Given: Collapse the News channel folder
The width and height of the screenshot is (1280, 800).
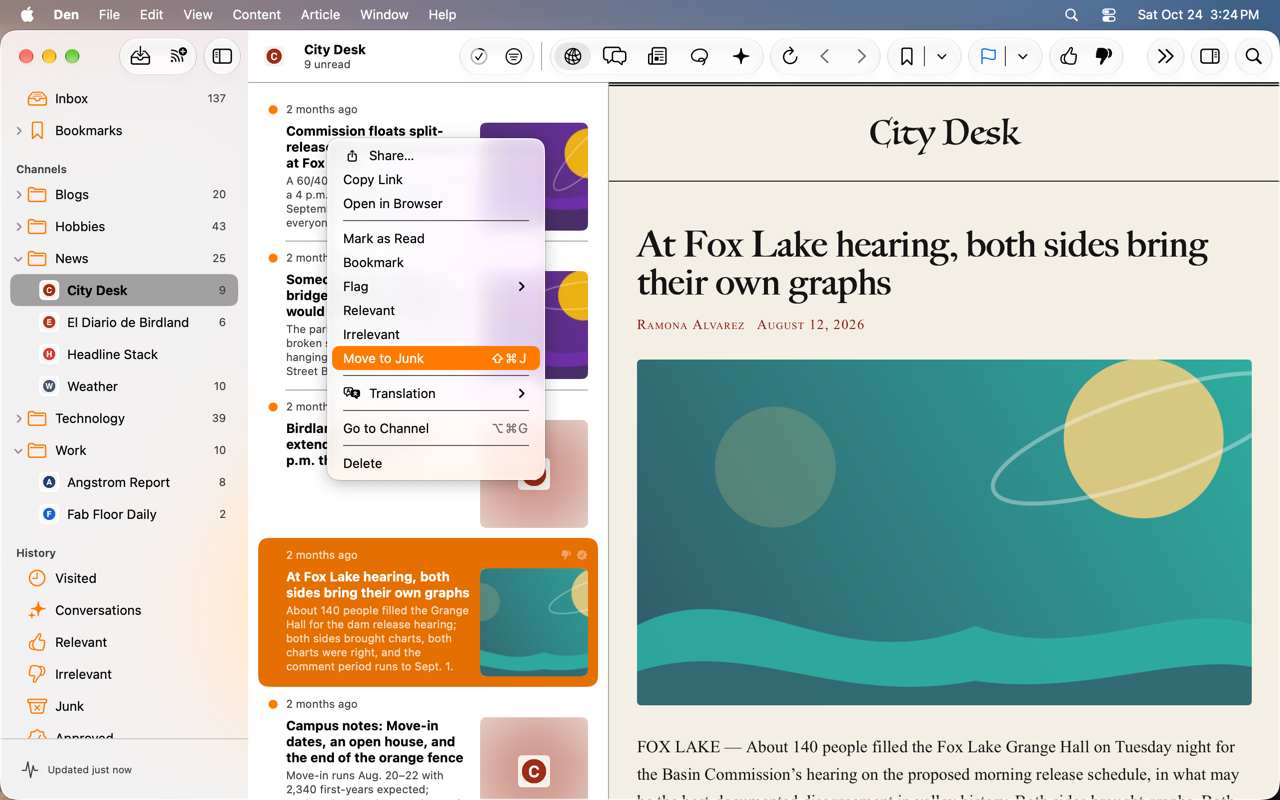Looking at the screenshot, I should click(19, 259).
